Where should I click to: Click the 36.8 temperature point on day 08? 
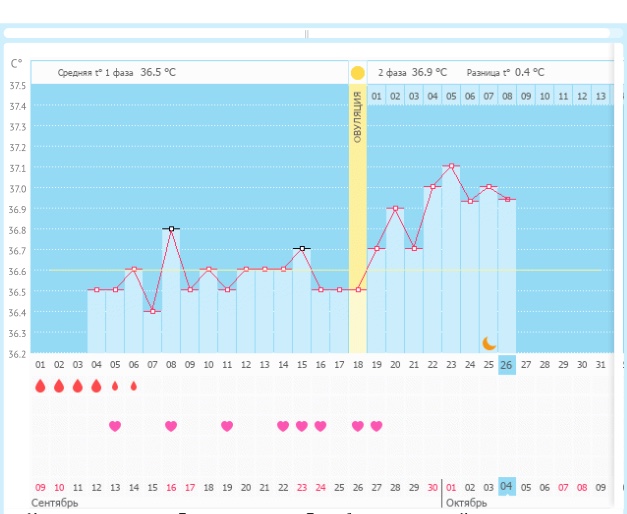[171, 229]
